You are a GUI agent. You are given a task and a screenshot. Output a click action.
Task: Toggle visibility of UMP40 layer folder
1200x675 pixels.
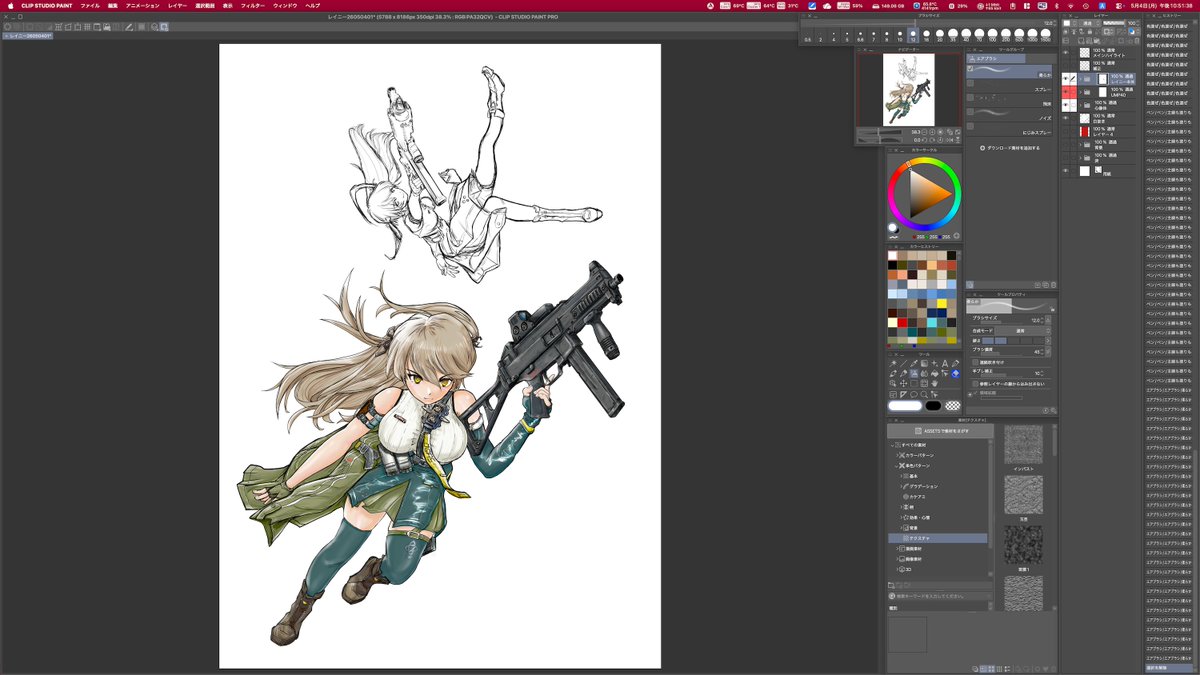1065,92
